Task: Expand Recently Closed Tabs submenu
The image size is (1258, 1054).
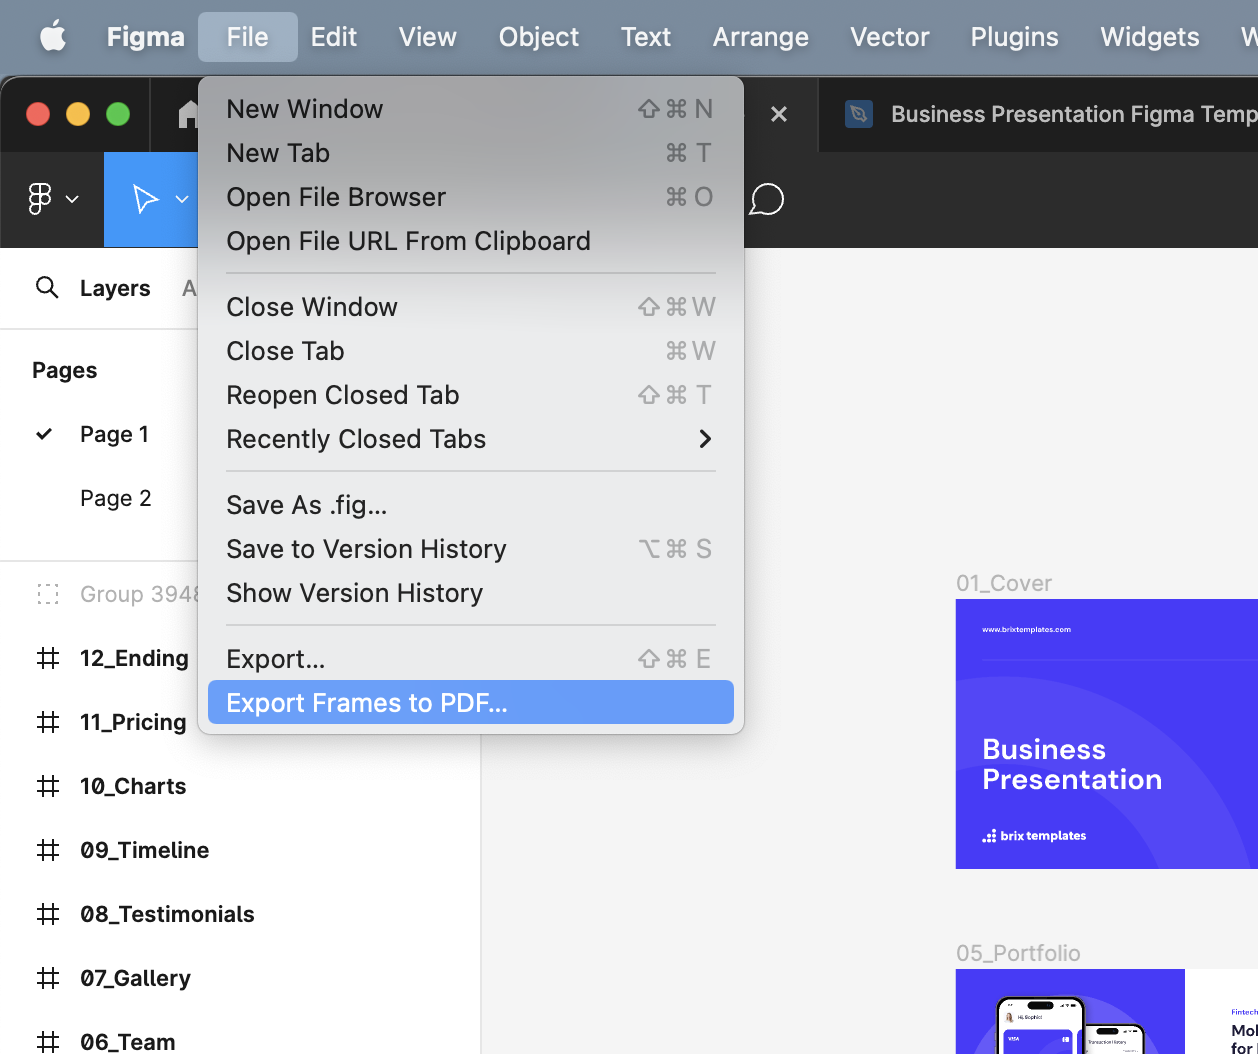Action: click(471, 439)
